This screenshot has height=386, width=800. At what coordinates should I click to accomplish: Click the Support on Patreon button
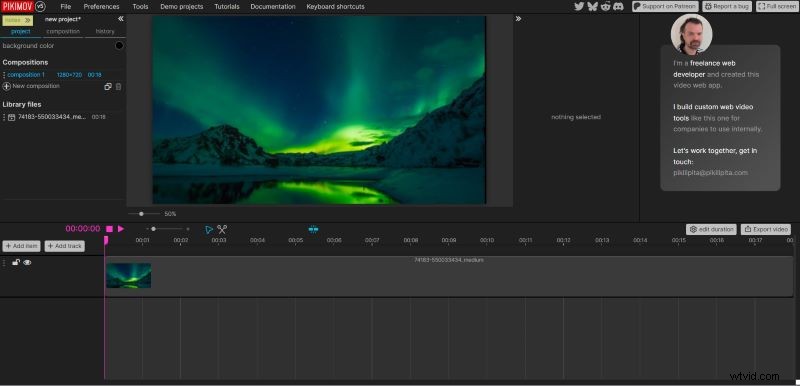tap(665, 7)
